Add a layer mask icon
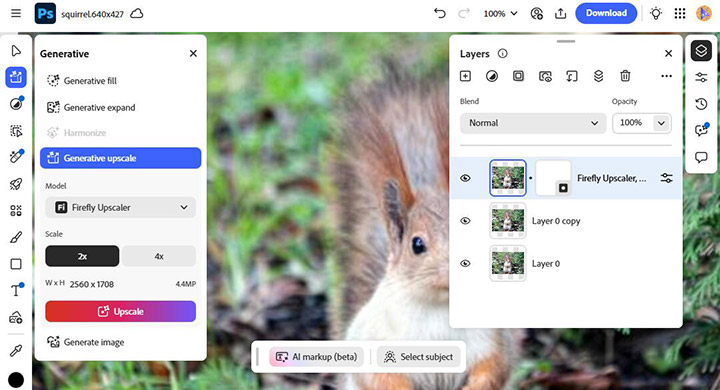The width and height of the screenshot is (720, 390). pos(518,76)
